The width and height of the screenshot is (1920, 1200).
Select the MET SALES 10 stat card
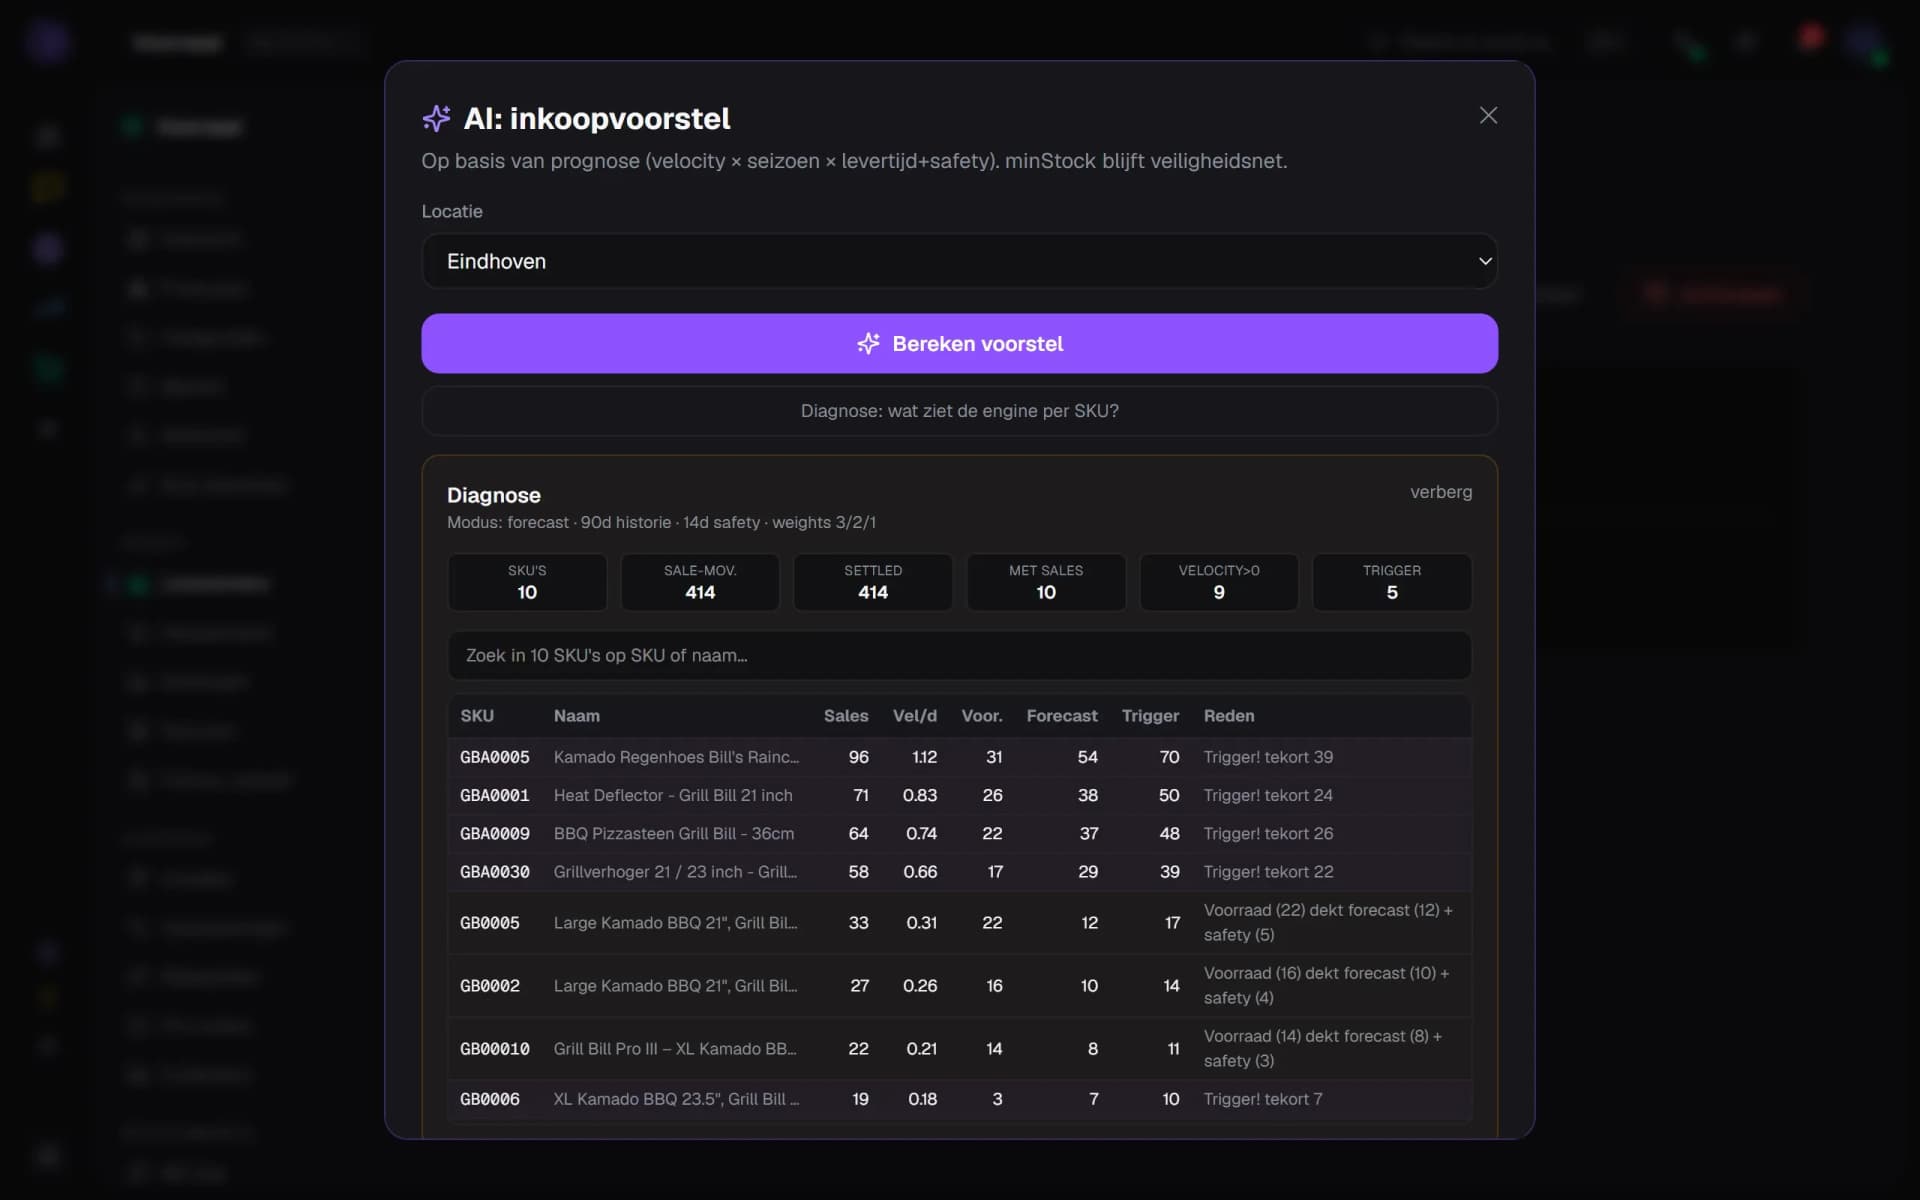(1046, 582)
